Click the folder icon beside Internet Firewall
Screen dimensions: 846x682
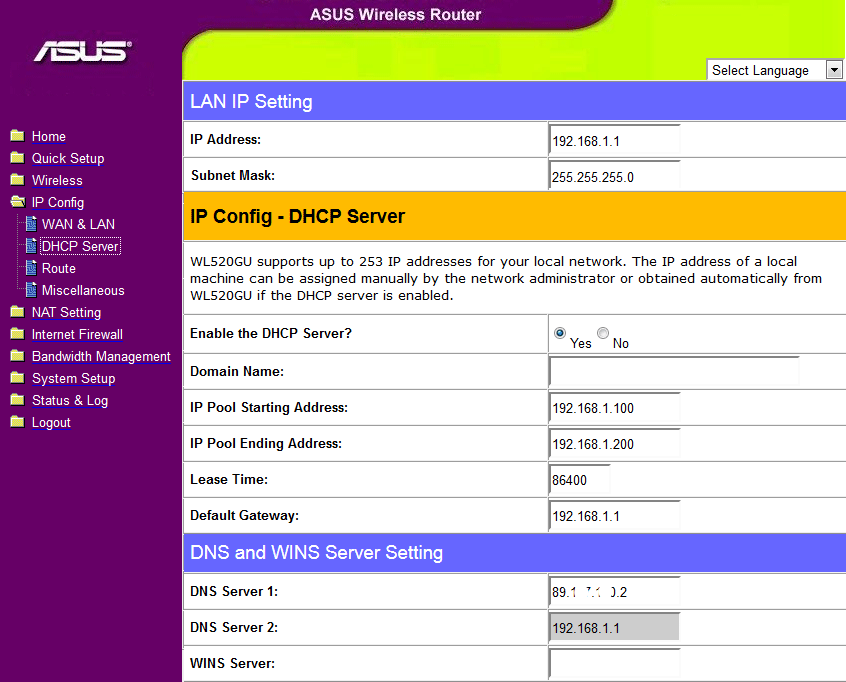pyautogui.click(x=17, y=334)
